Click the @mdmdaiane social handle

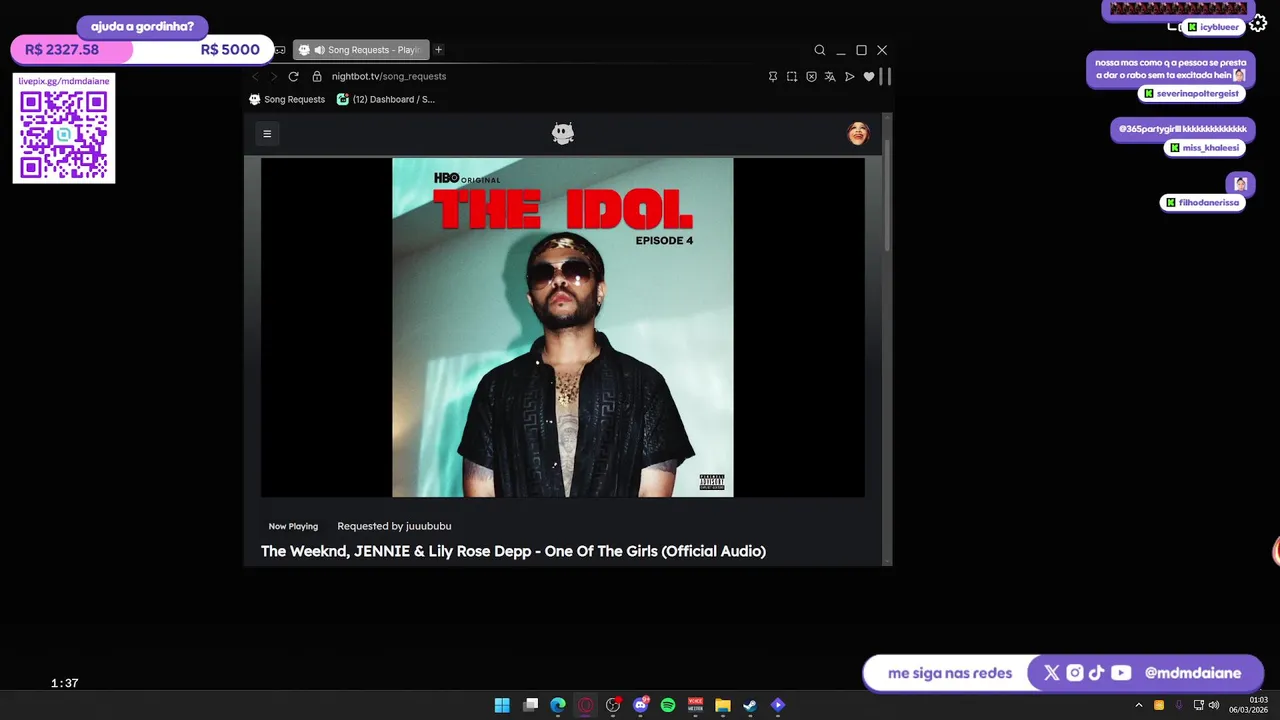click(1193, 673)
